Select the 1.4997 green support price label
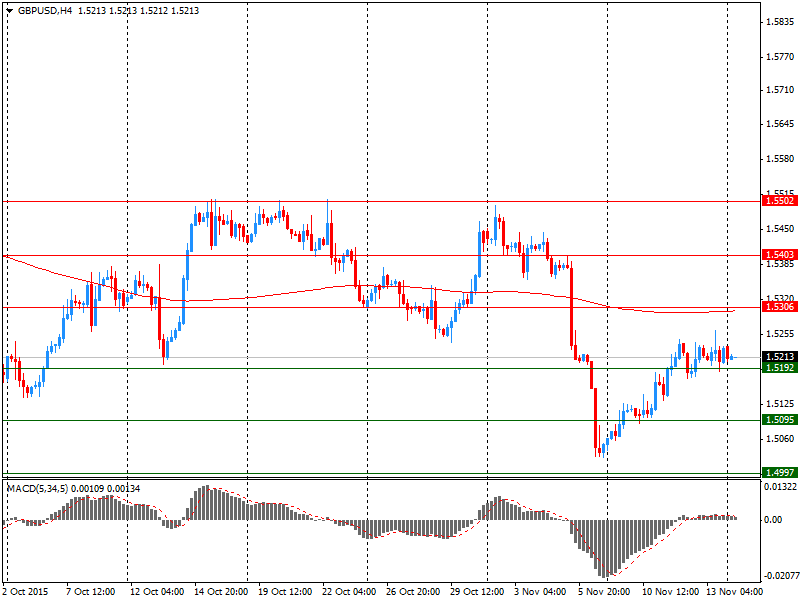 [780, 473]
